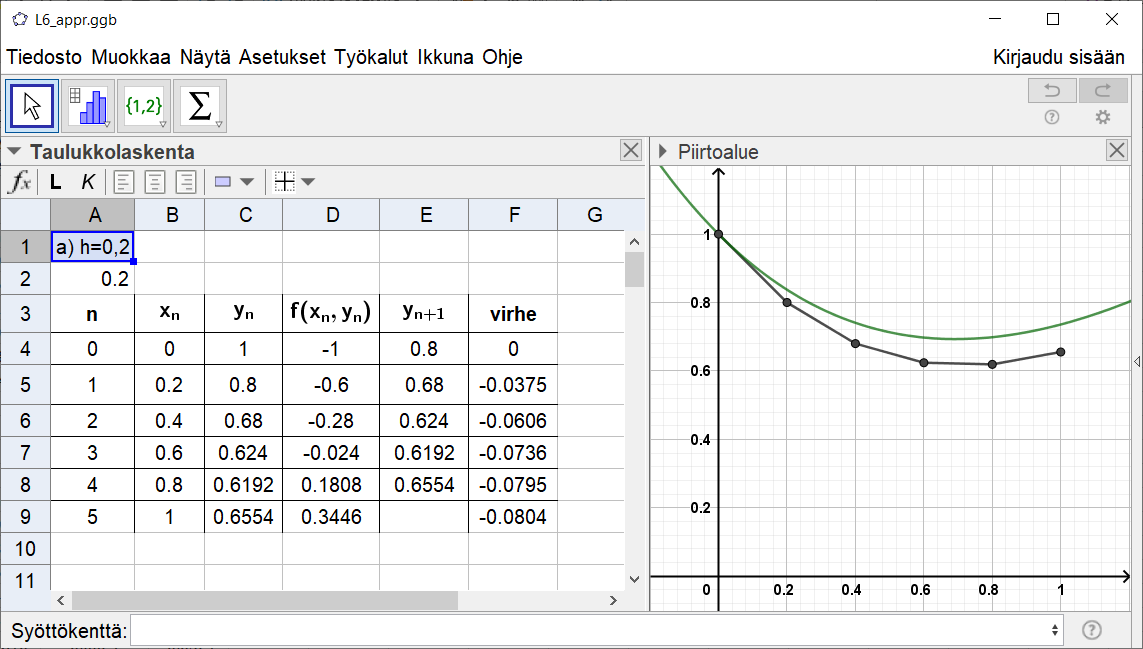Toggle bold formatting with L
The width and height of the screenshot is (1143, 649).
point(54,181)
